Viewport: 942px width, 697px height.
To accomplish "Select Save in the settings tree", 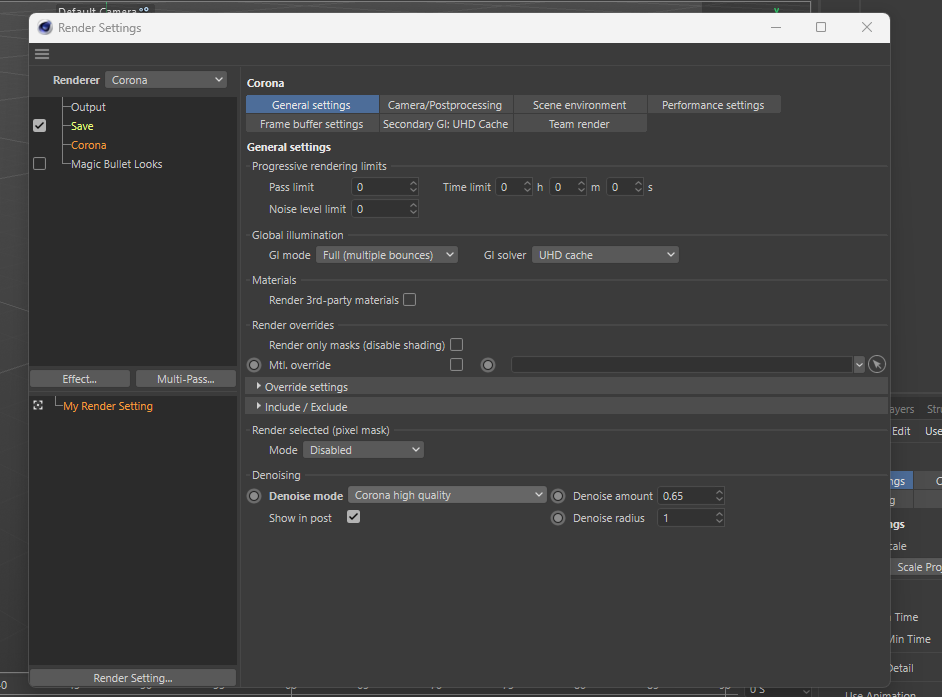I will click(x=82, y=126).
